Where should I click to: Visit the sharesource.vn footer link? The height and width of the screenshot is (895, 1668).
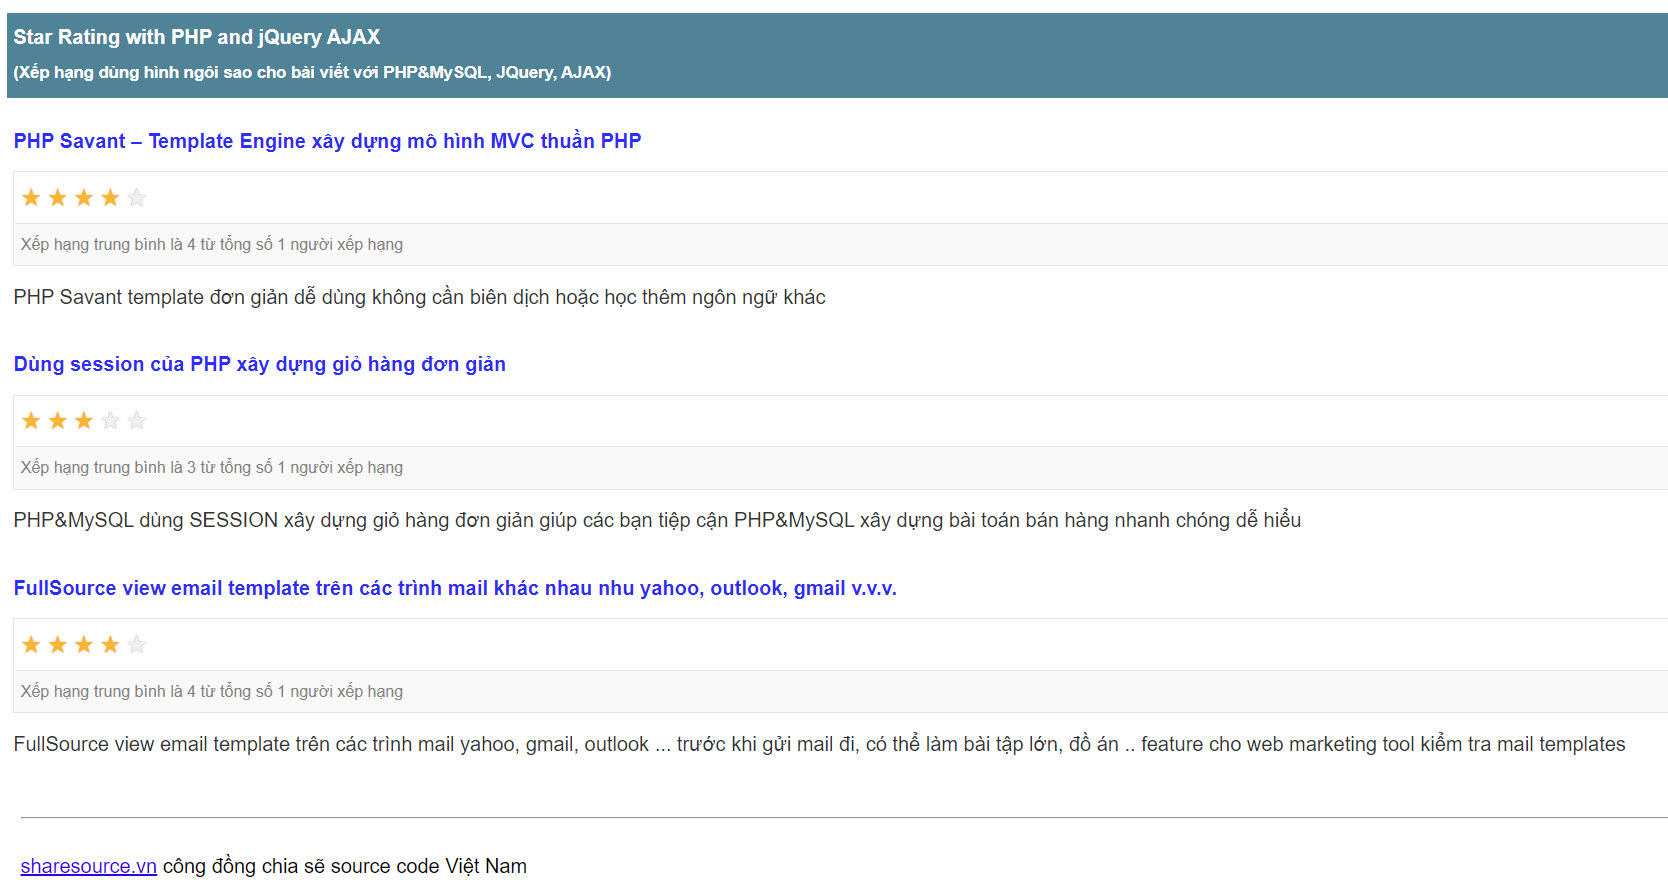89,866
